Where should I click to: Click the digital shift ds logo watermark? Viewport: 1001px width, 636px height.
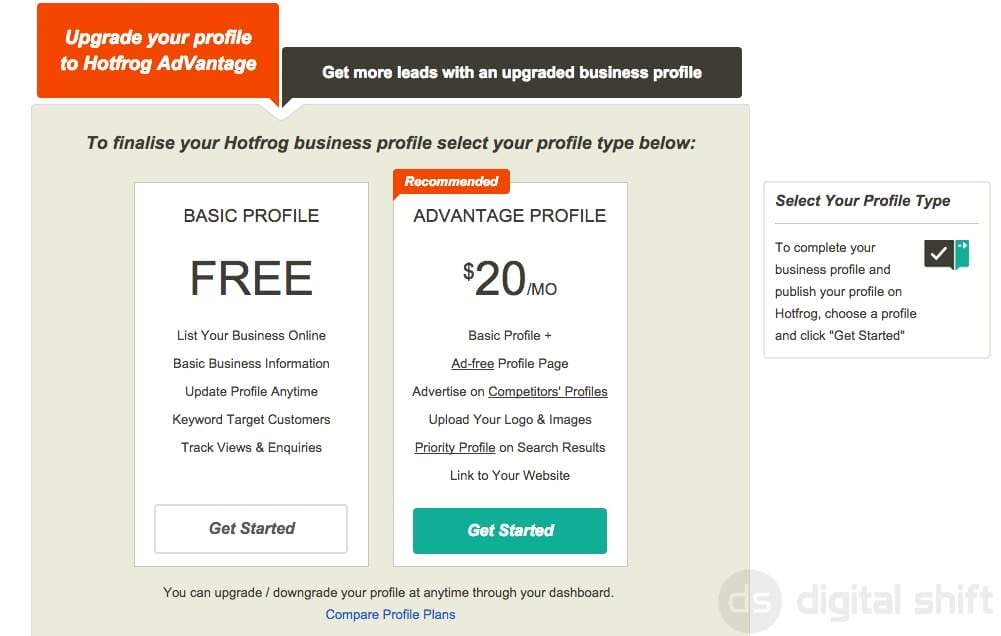pos(750,601)
